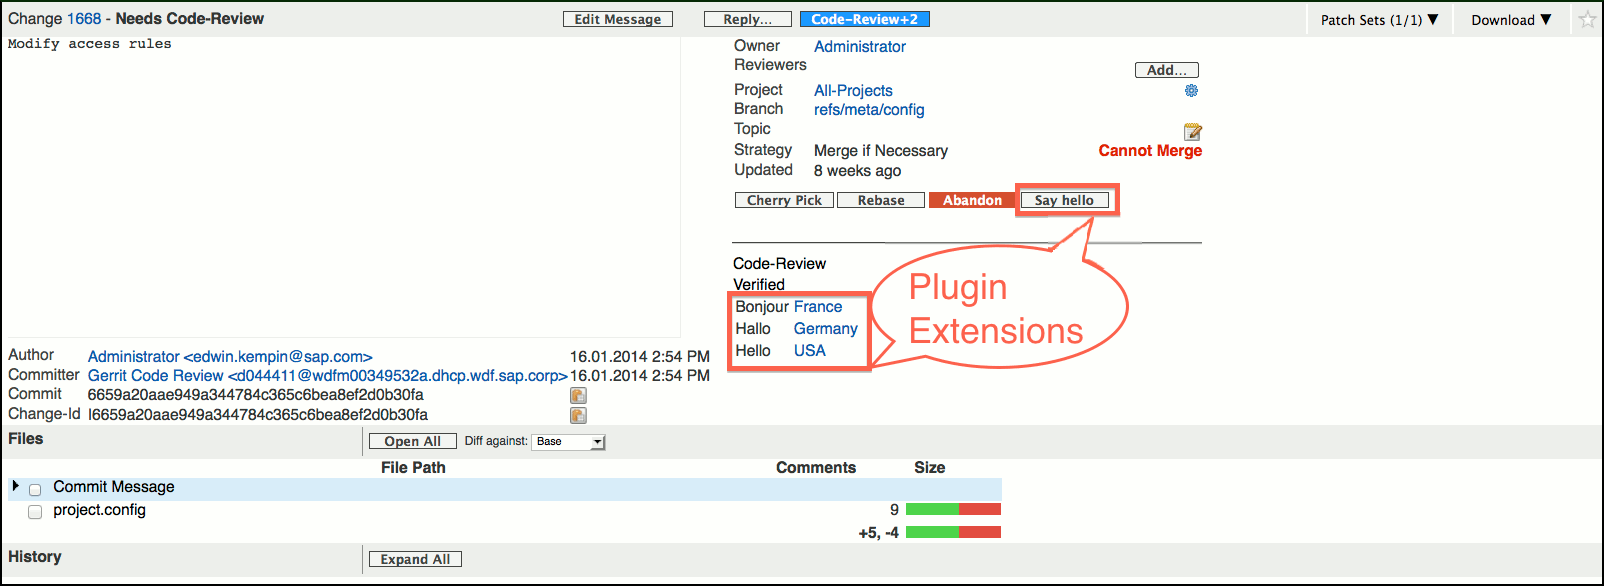This screenshot has height=586, width=1604.
Task: Click the edit topic pencil icon
Action: pyautogui.click(x=1192, y=132)
